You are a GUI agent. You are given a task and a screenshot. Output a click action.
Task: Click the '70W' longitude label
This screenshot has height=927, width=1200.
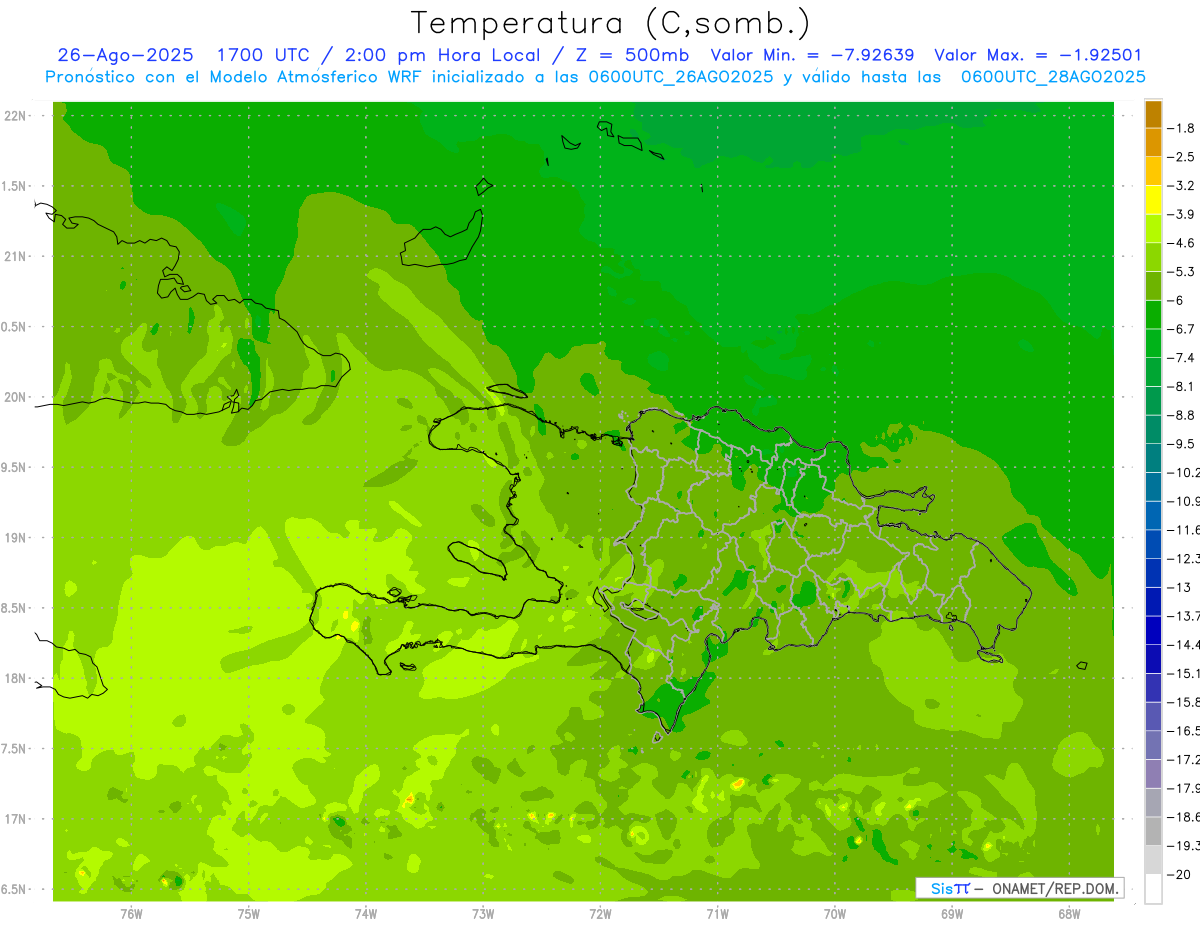[x=835, y=914]
